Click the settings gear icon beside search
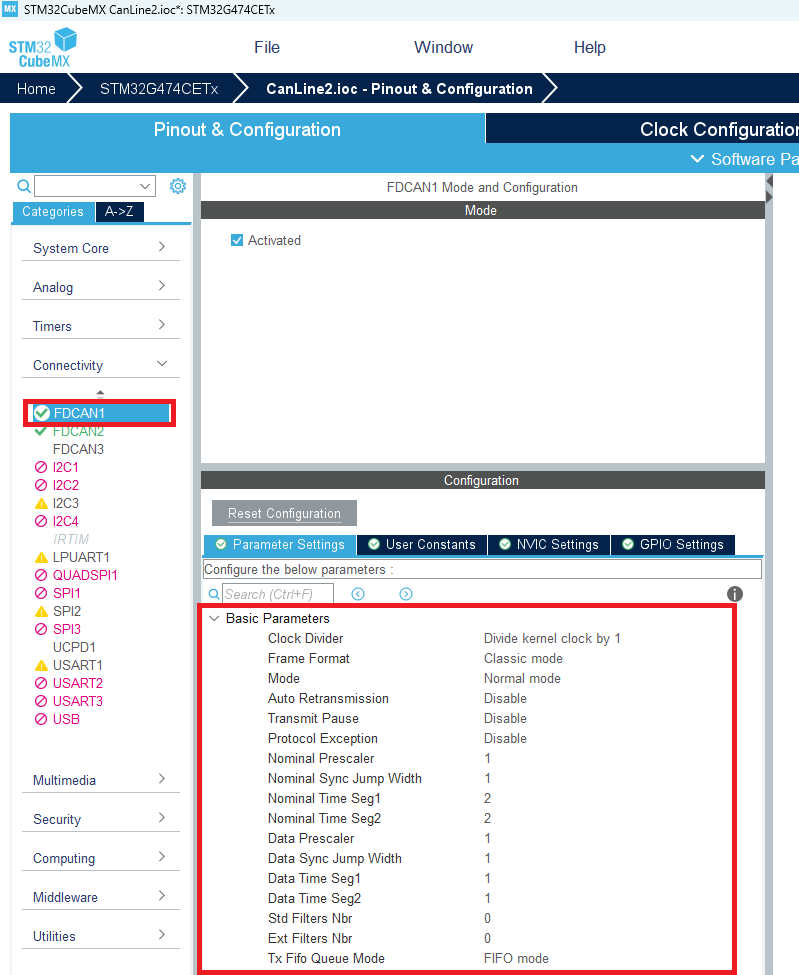 click(178, 186)
